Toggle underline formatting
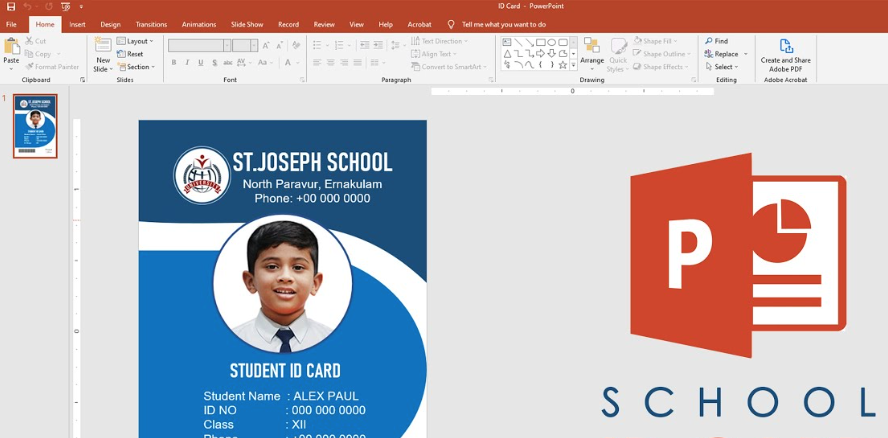Screen dimensions: 888x438 (x=200, y=62)
